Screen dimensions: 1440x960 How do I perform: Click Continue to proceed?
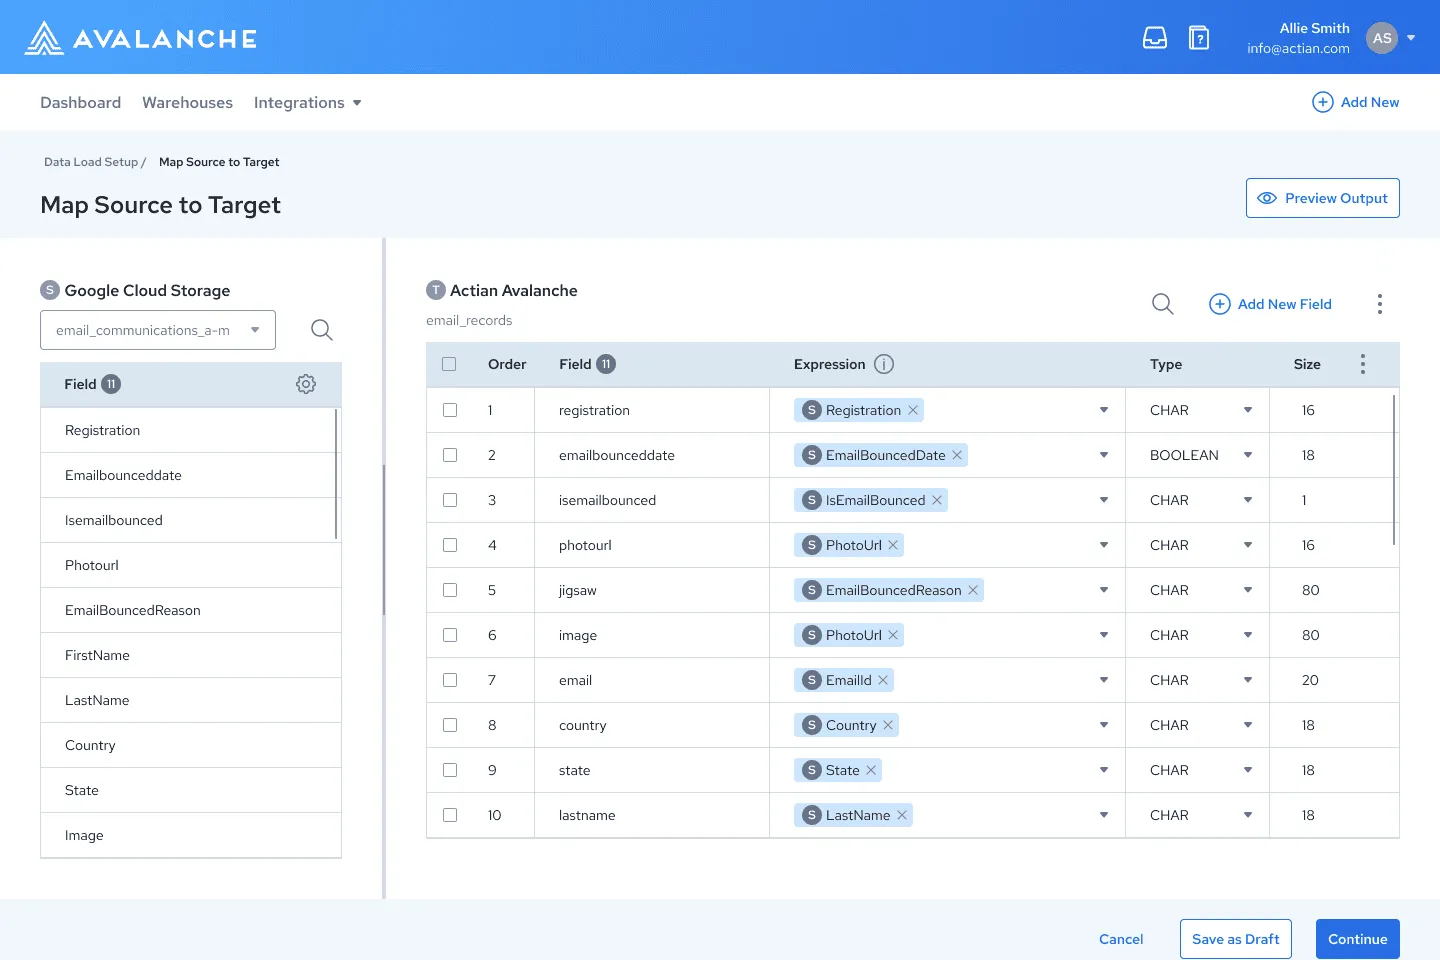pyautogui.click(x=1357, y=938)
